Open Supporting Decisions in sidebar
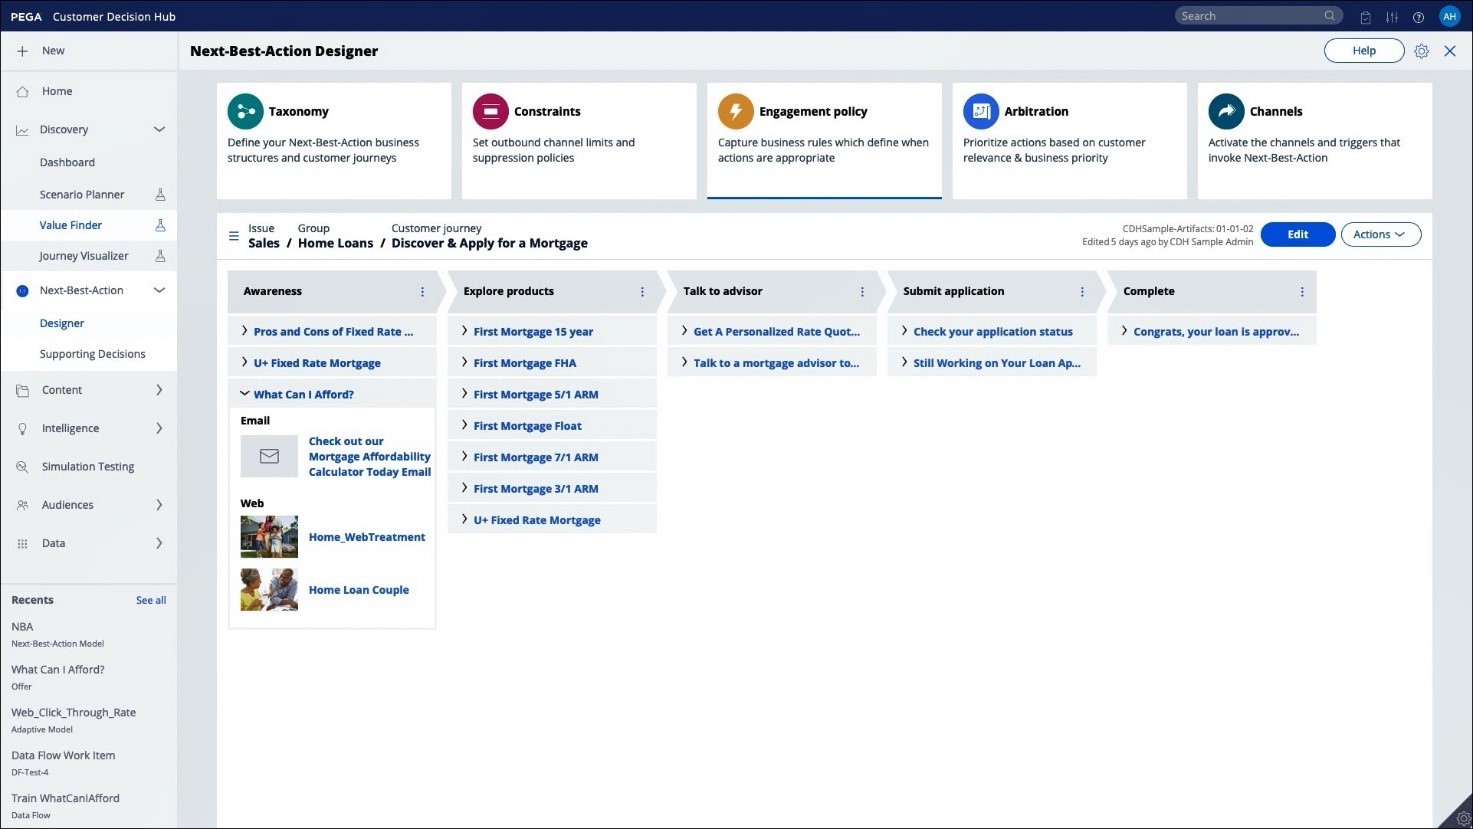1473x829 pixels. coord(92,355)
